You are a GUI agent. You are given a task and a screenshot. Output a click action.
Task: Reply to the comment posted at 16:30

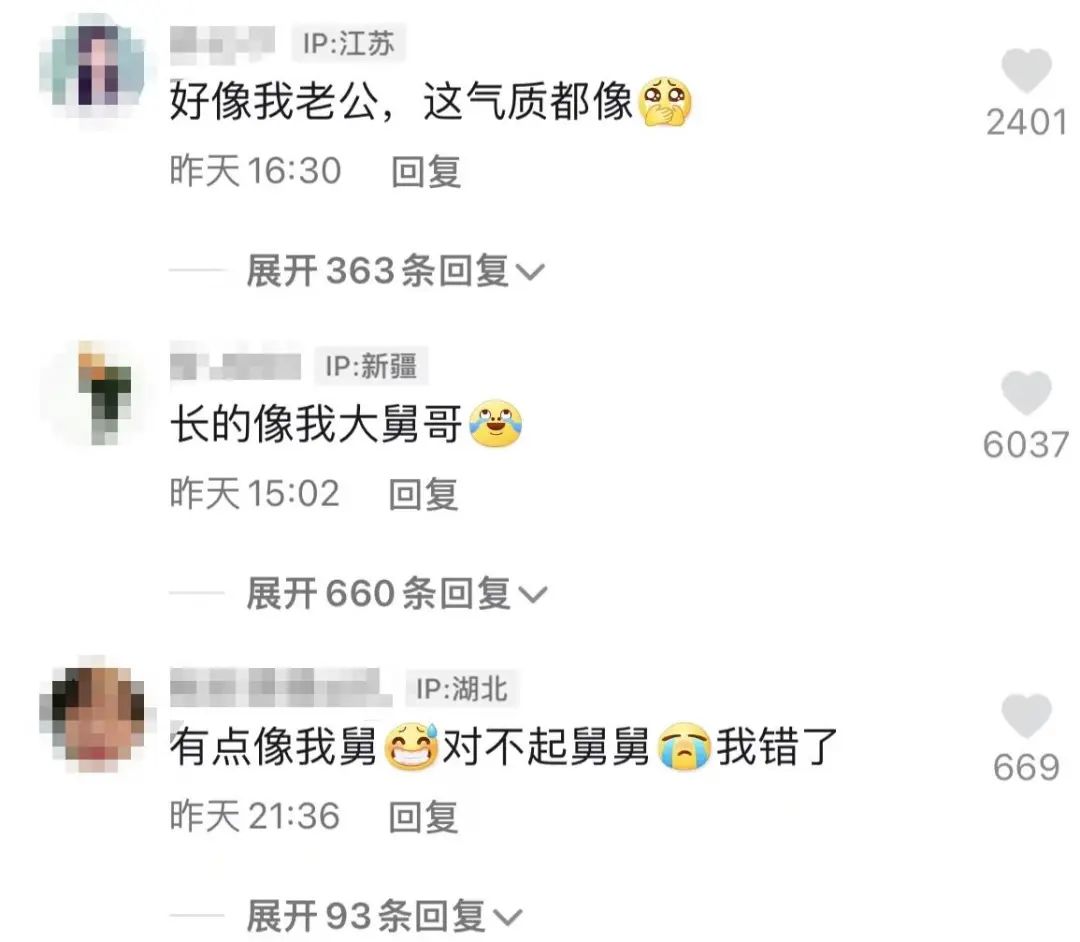tap(426, 171)
